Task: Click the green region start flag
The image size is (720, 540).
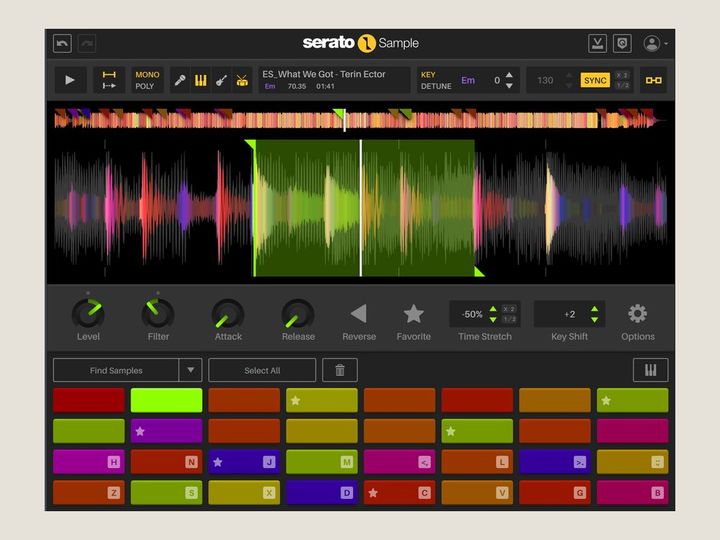Action: pos(251,145)
